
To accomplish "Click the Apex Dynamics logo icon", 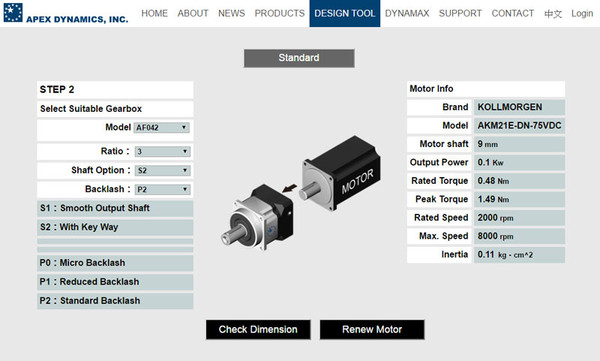I will tap(13, 12).
